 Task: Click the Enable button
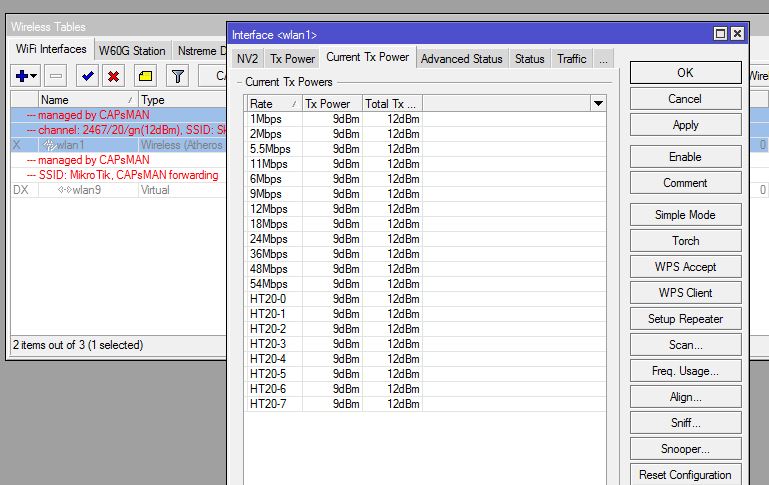[685, 156]
